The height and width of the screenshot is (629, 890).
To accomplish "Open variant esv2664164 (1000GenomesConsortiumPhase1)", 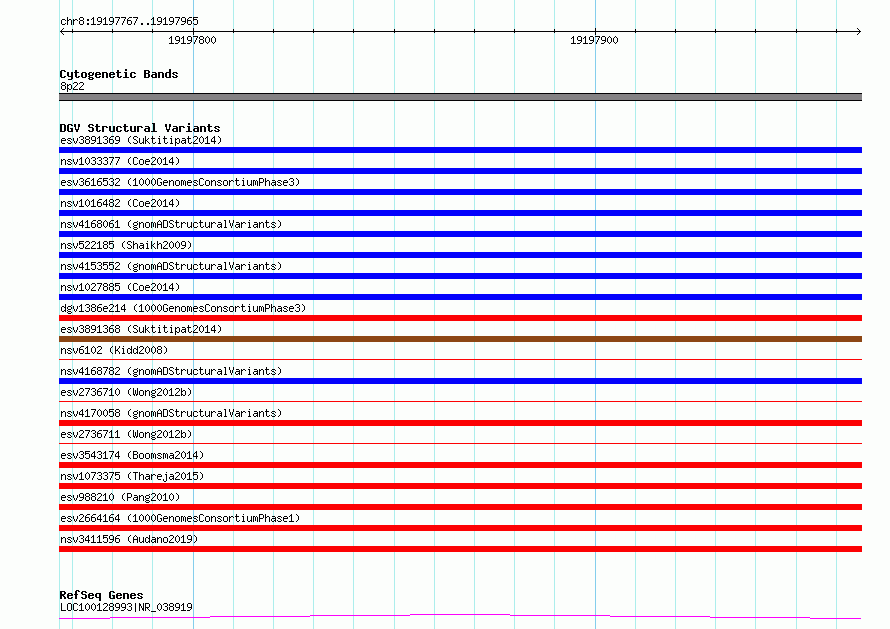I will 180,518.
